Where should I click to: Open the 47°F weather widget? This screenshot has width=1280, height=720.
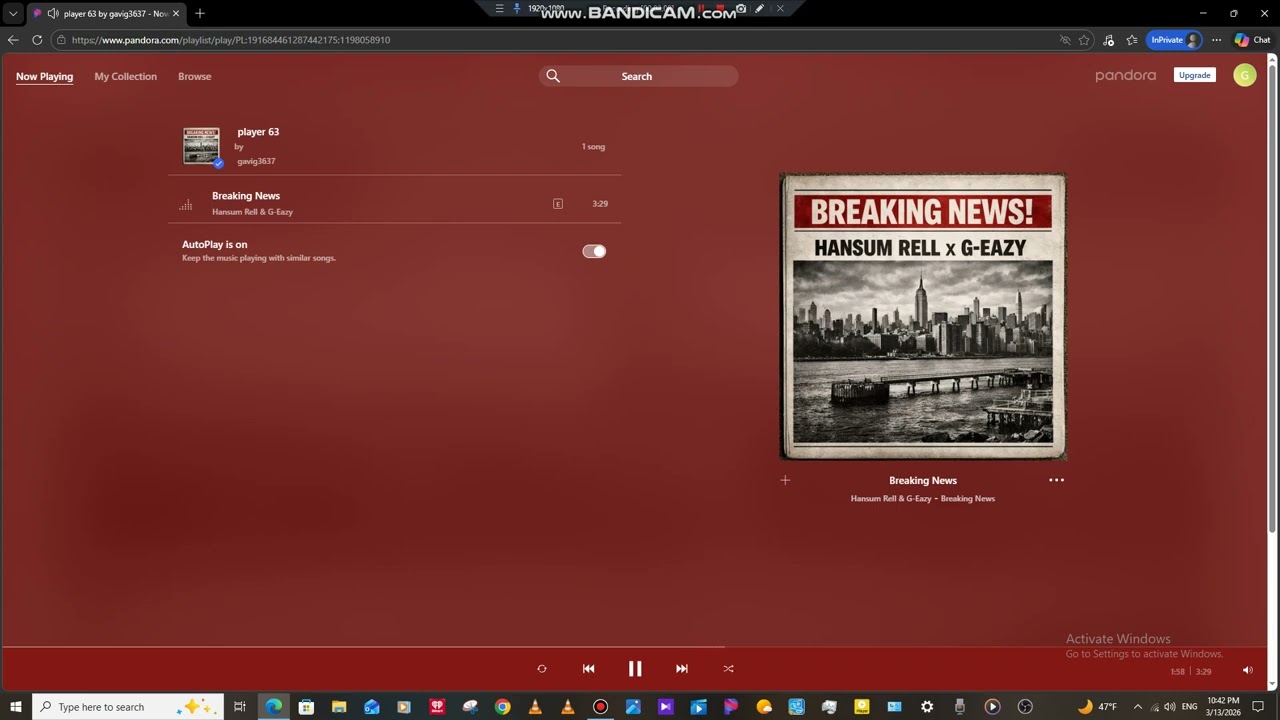1097,707
